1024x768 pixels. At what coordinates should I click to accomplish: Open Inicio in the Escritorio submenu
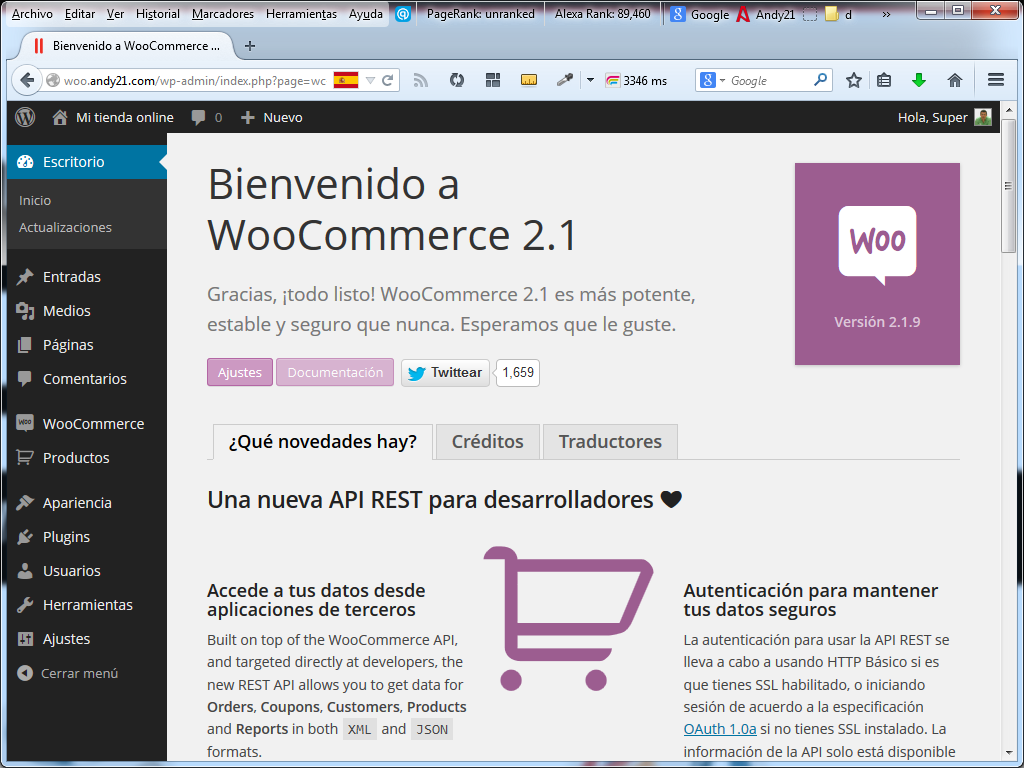click(x=35, y=200)
